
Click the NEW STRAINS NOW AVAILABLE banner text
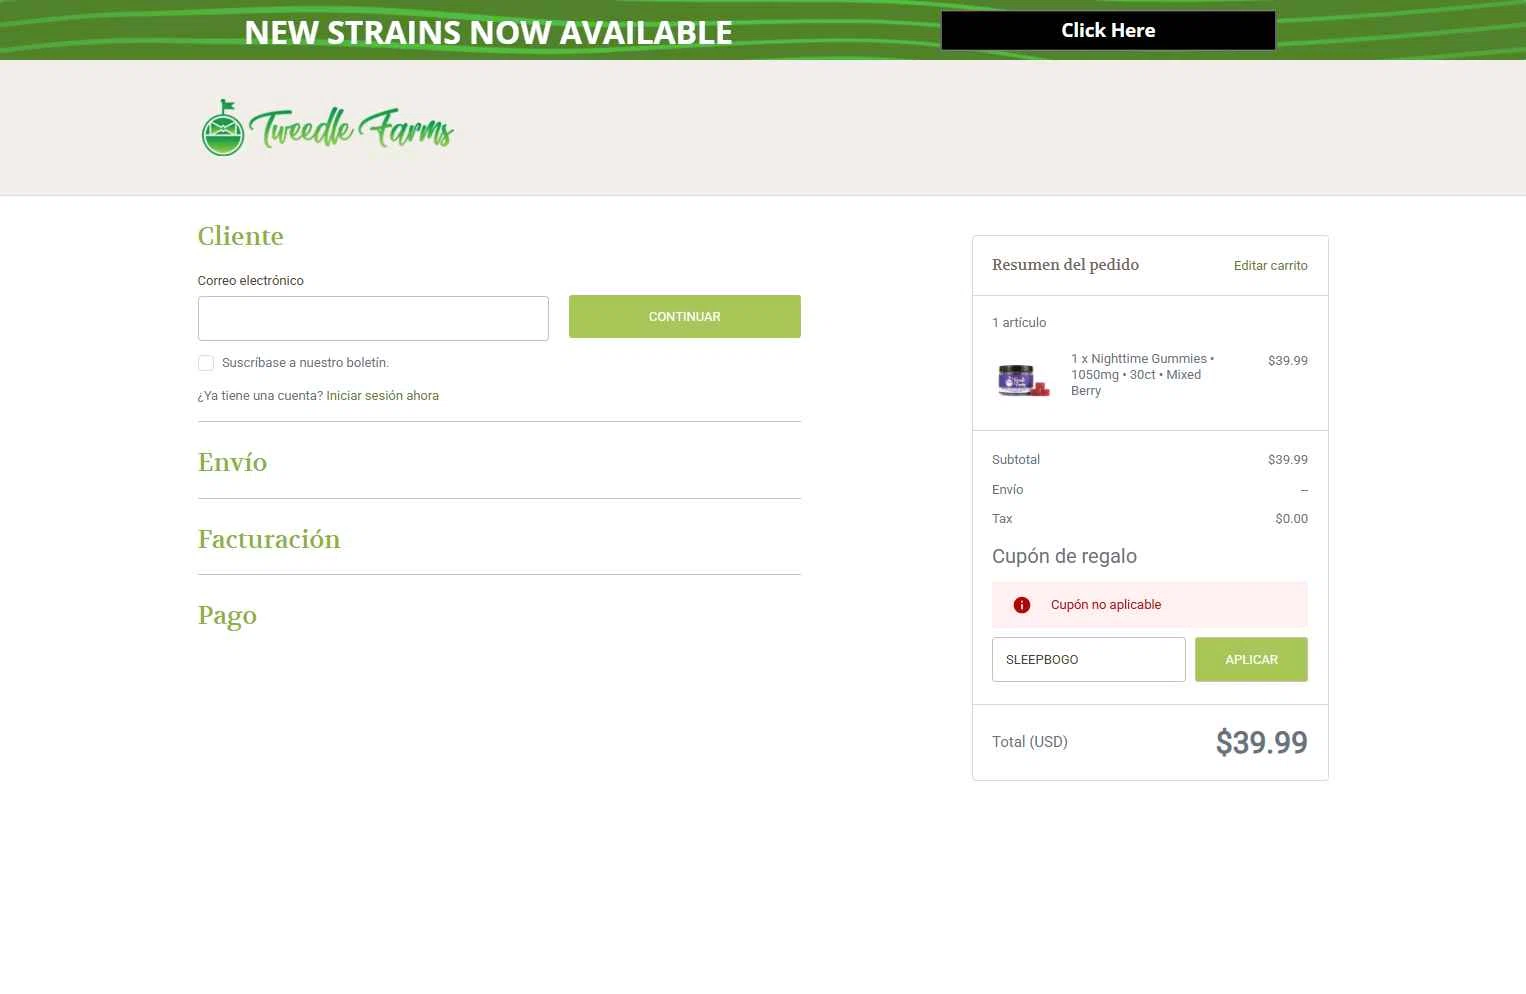(488, 32)
